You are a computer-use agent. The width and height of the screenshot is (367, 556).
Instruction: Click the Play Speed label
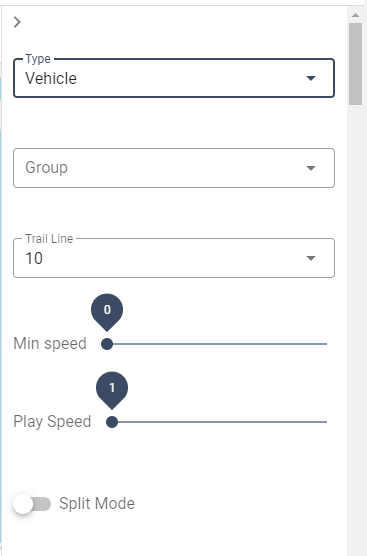(x=52, y=422)
